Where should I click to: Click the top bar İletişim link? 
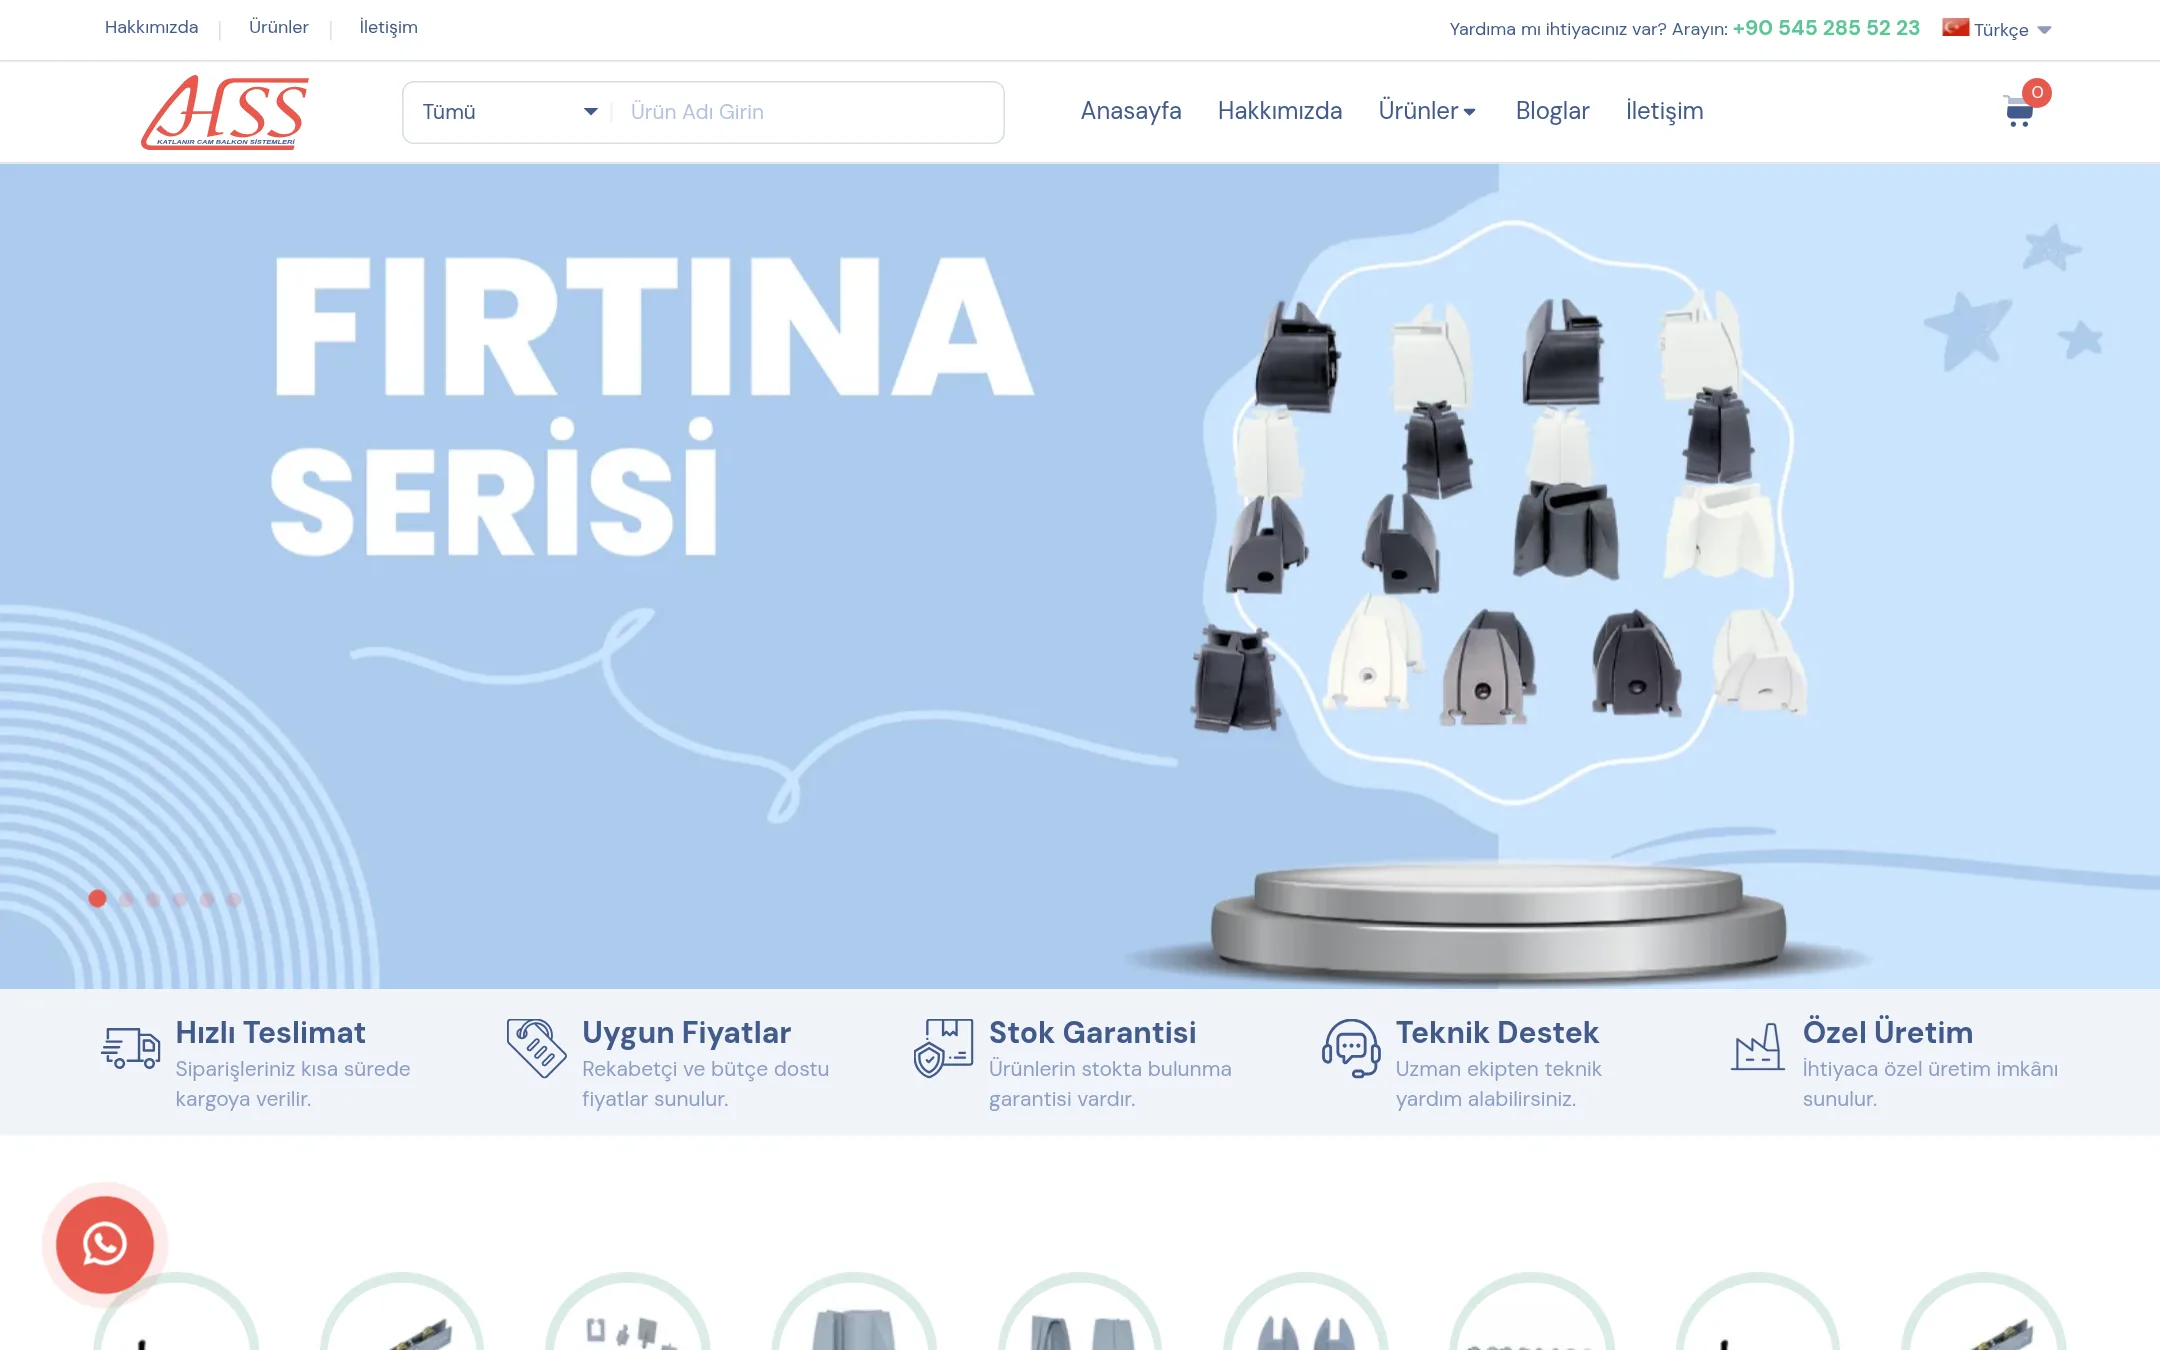click(388, 27)
